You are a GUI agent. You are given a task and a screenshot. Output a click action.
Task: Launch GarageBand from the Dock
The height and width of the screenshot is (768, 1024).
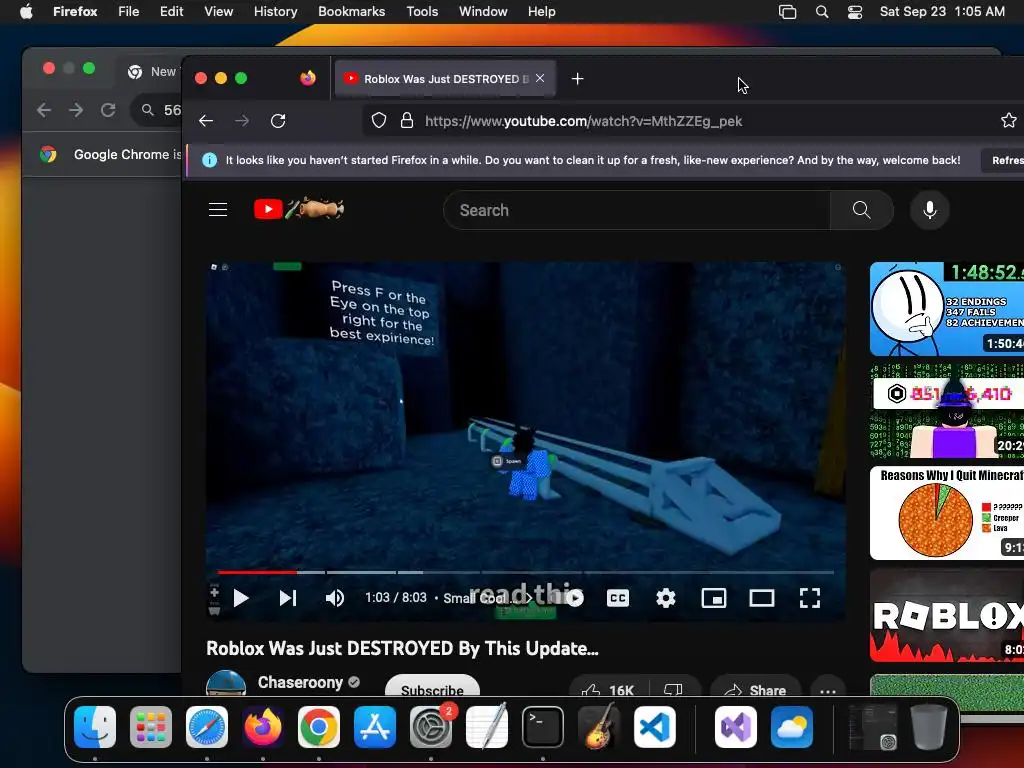[599, 726]
